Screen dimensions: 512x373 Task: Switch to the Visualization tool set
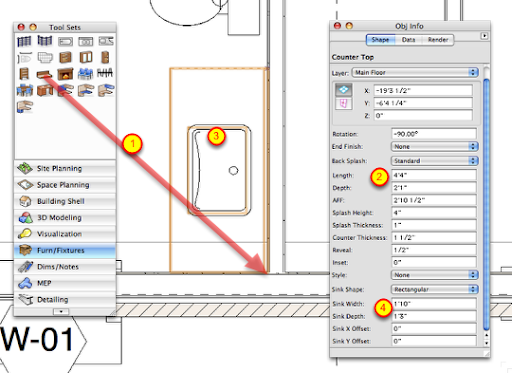click(65, 234)
